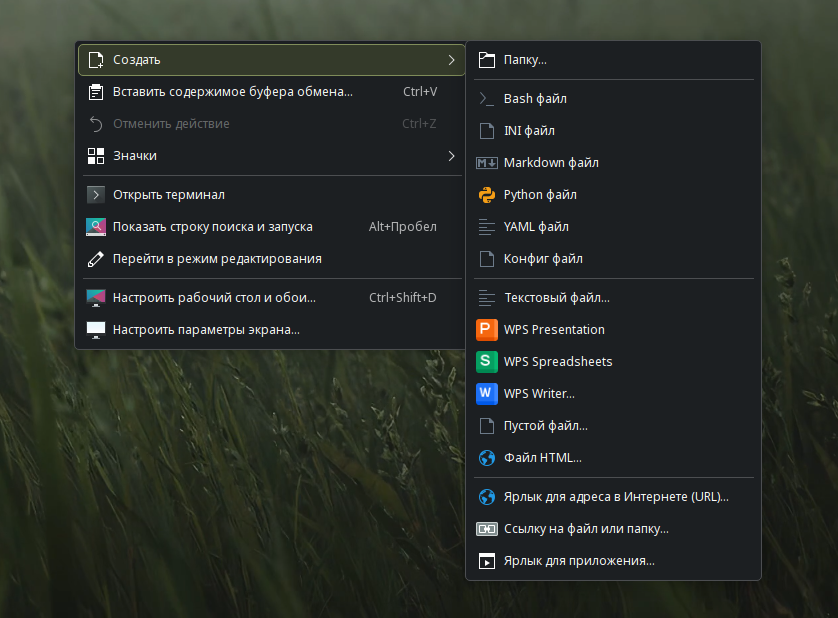Click the Файл HTML globe icon
This screenshot has width=838, height=618.
pyautogui.click(x=487, y=458)
